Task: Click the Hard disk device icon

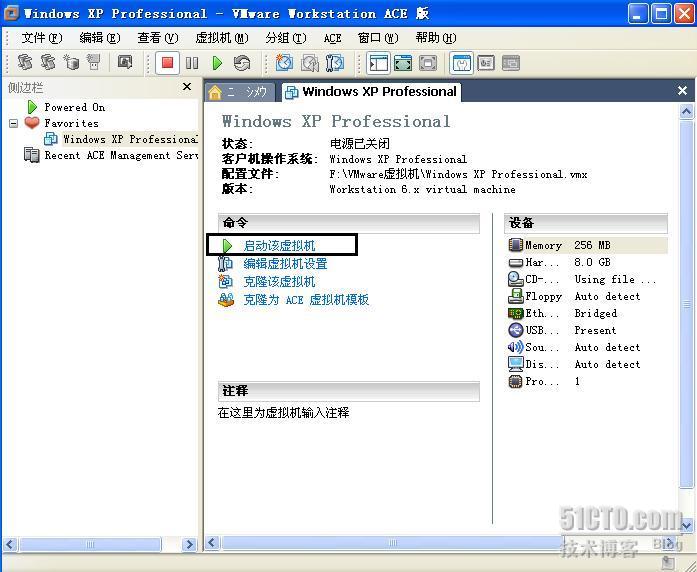Action: 515,263
